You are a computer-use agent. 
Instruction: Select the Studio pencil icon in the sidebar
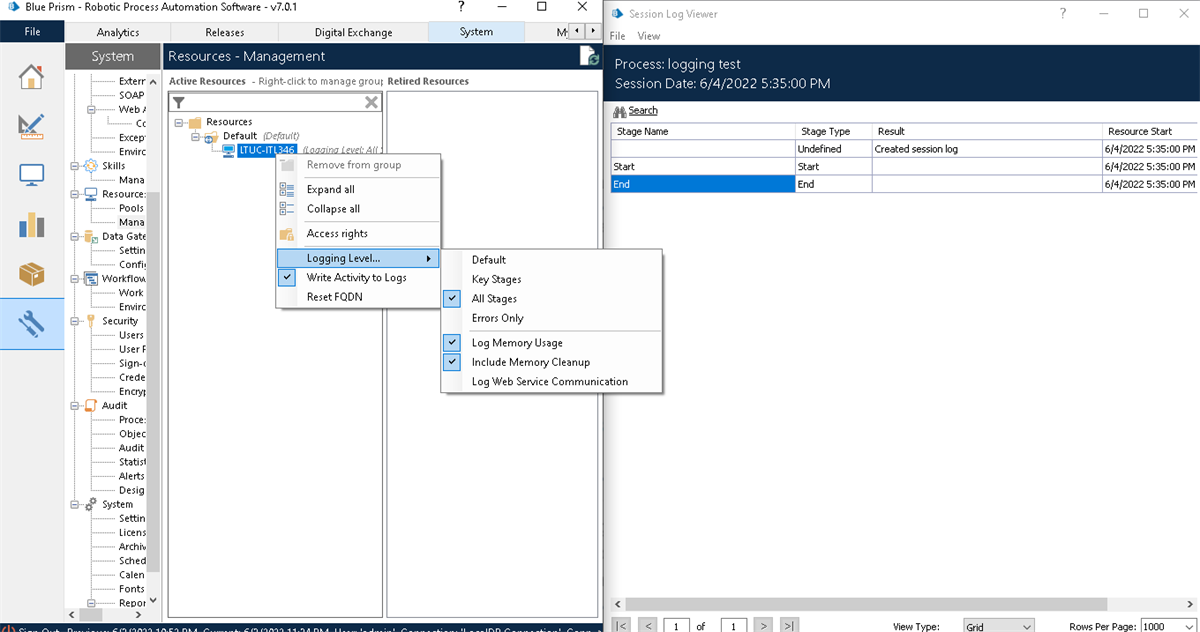coord(33,127)
